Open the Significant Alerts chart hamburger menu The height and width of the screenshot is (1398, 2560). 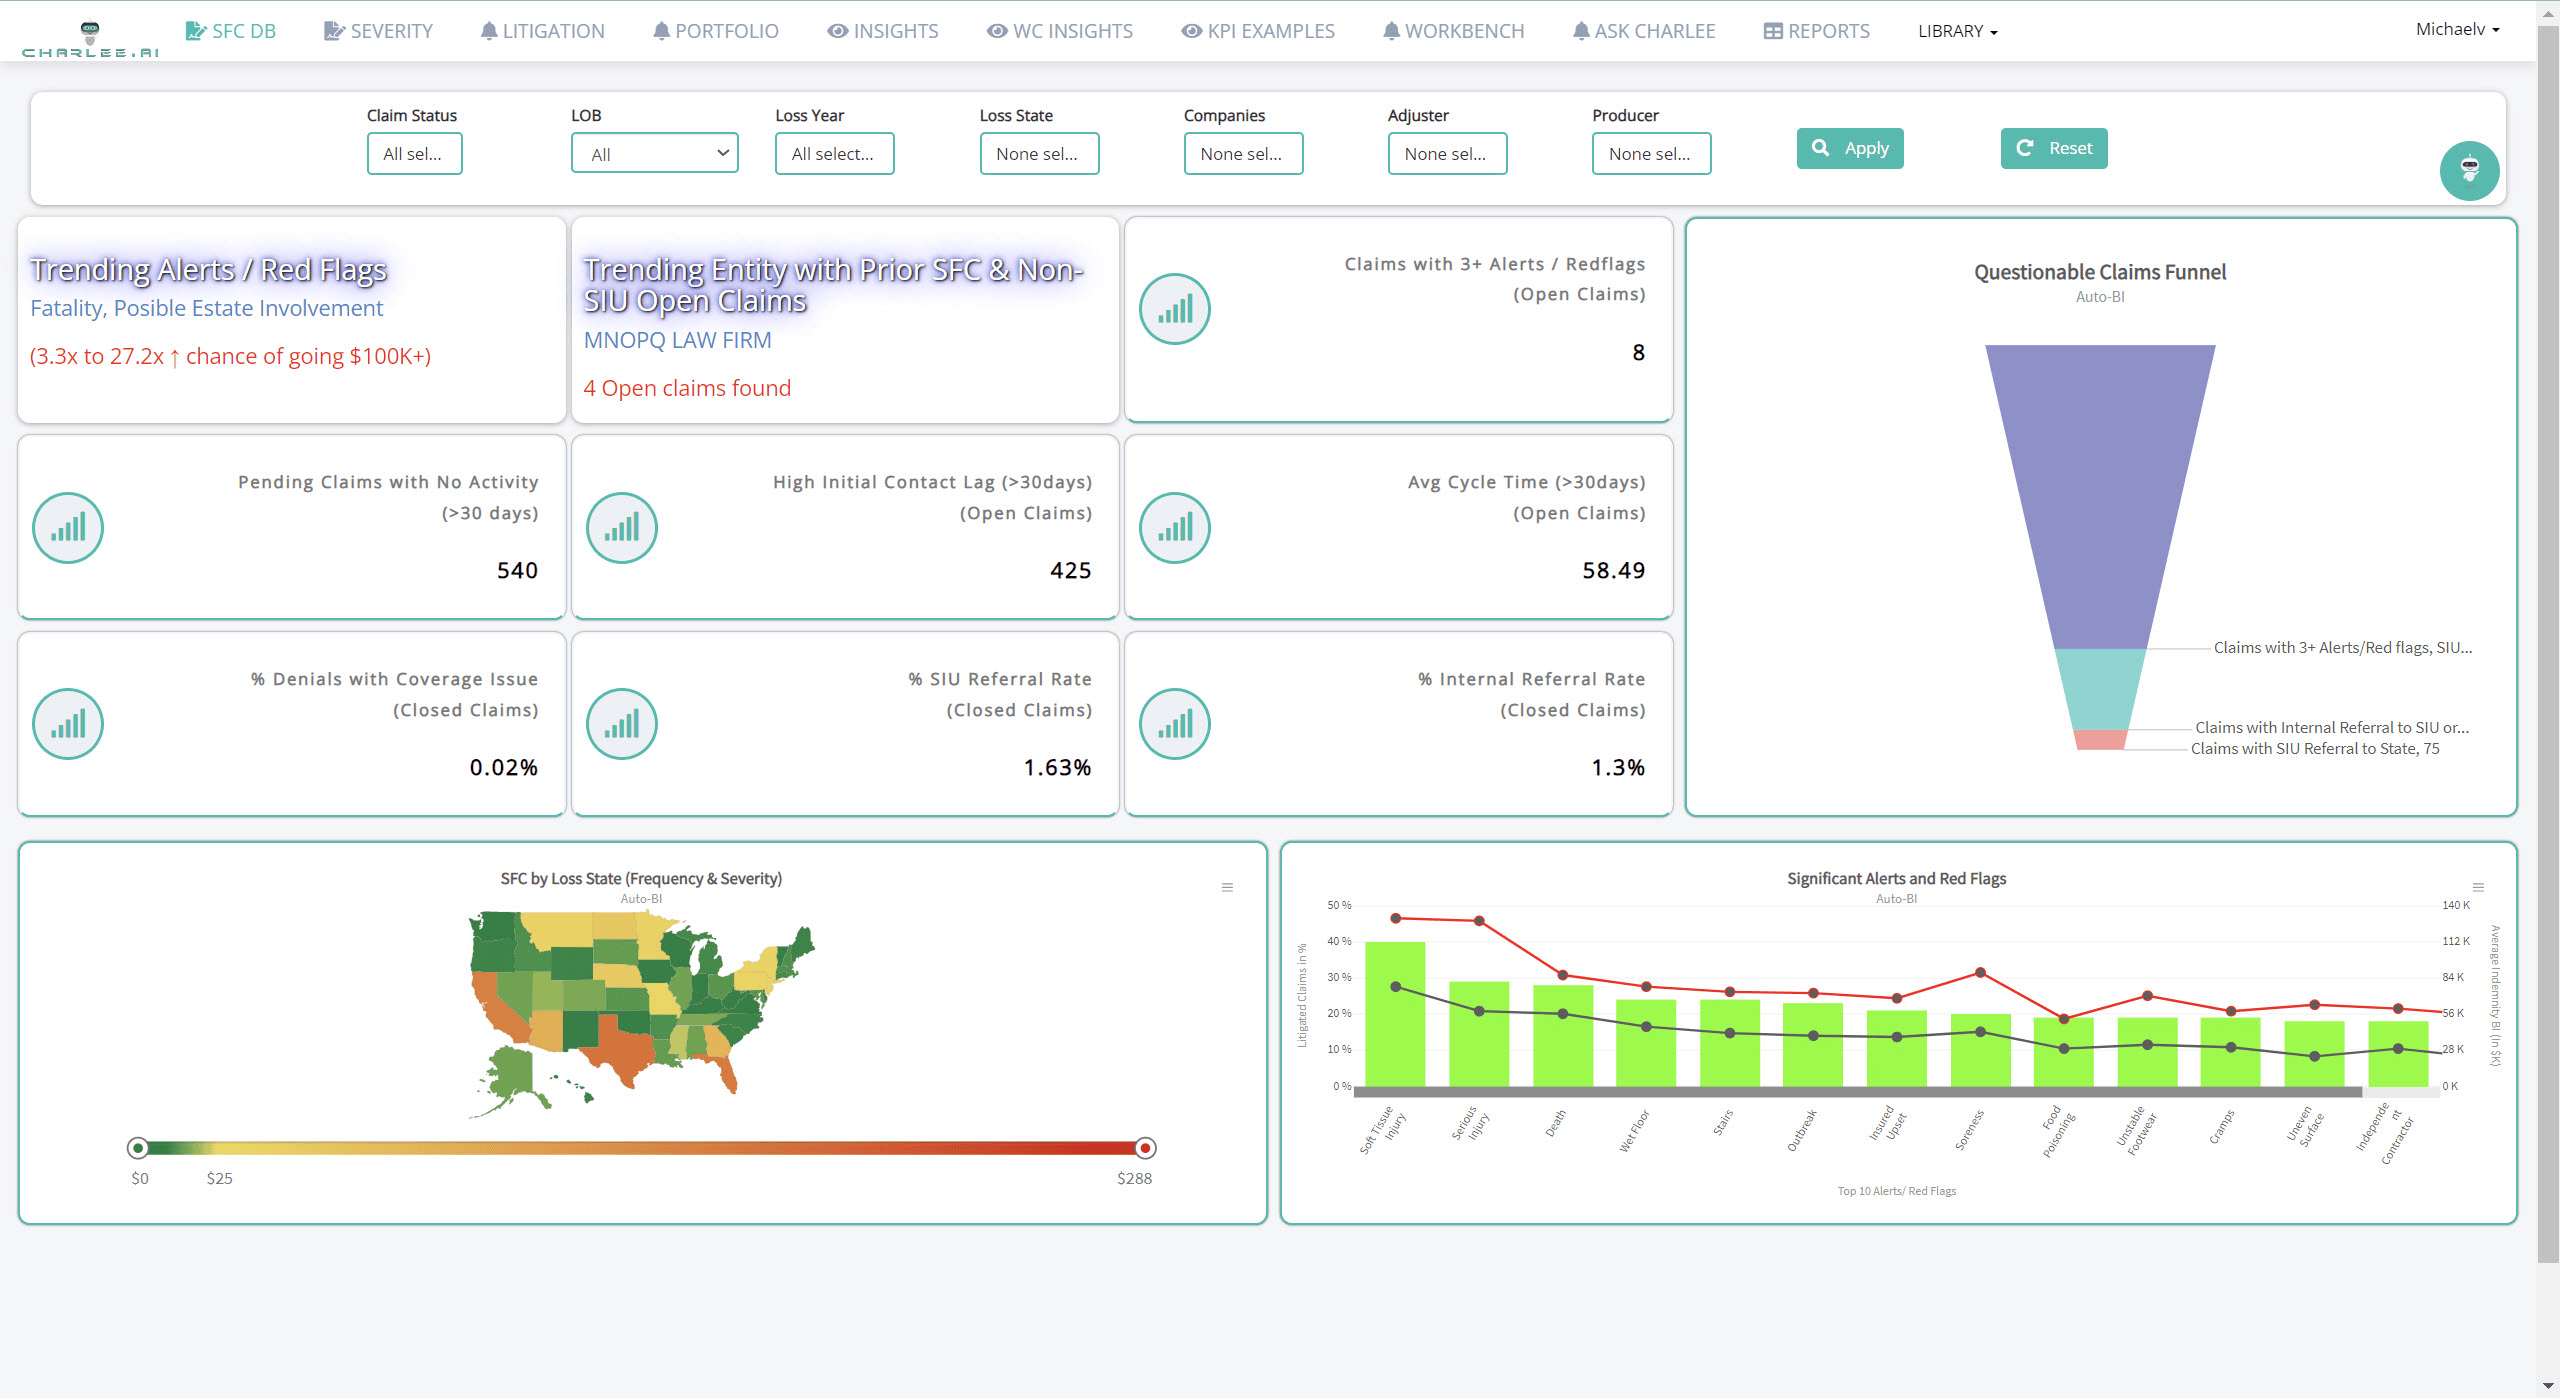click(2478, 887)
